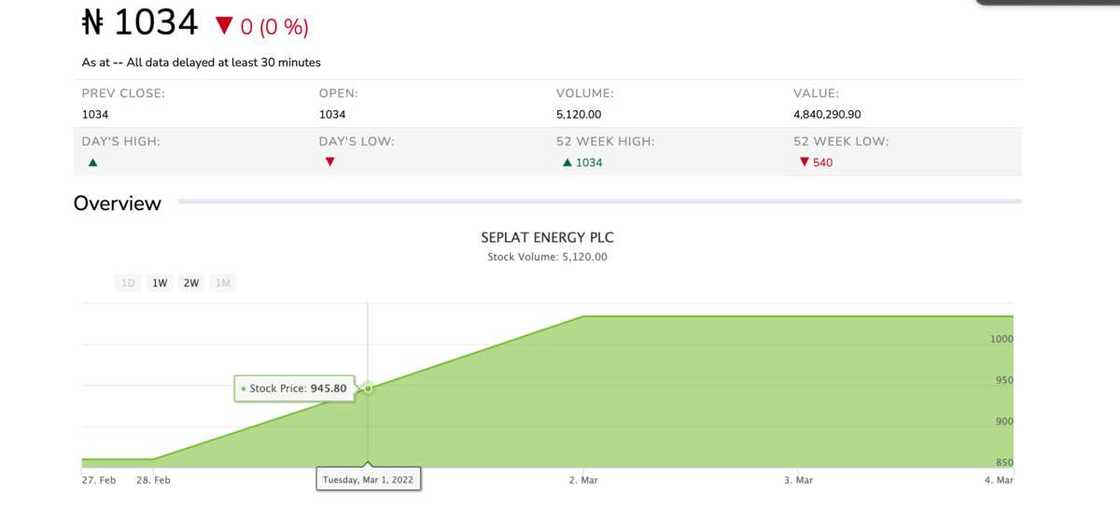The image size is (1120, 506).
Task: Click the Tuesday, Mar 1, 2022 date label
Action: coord(368,480)
